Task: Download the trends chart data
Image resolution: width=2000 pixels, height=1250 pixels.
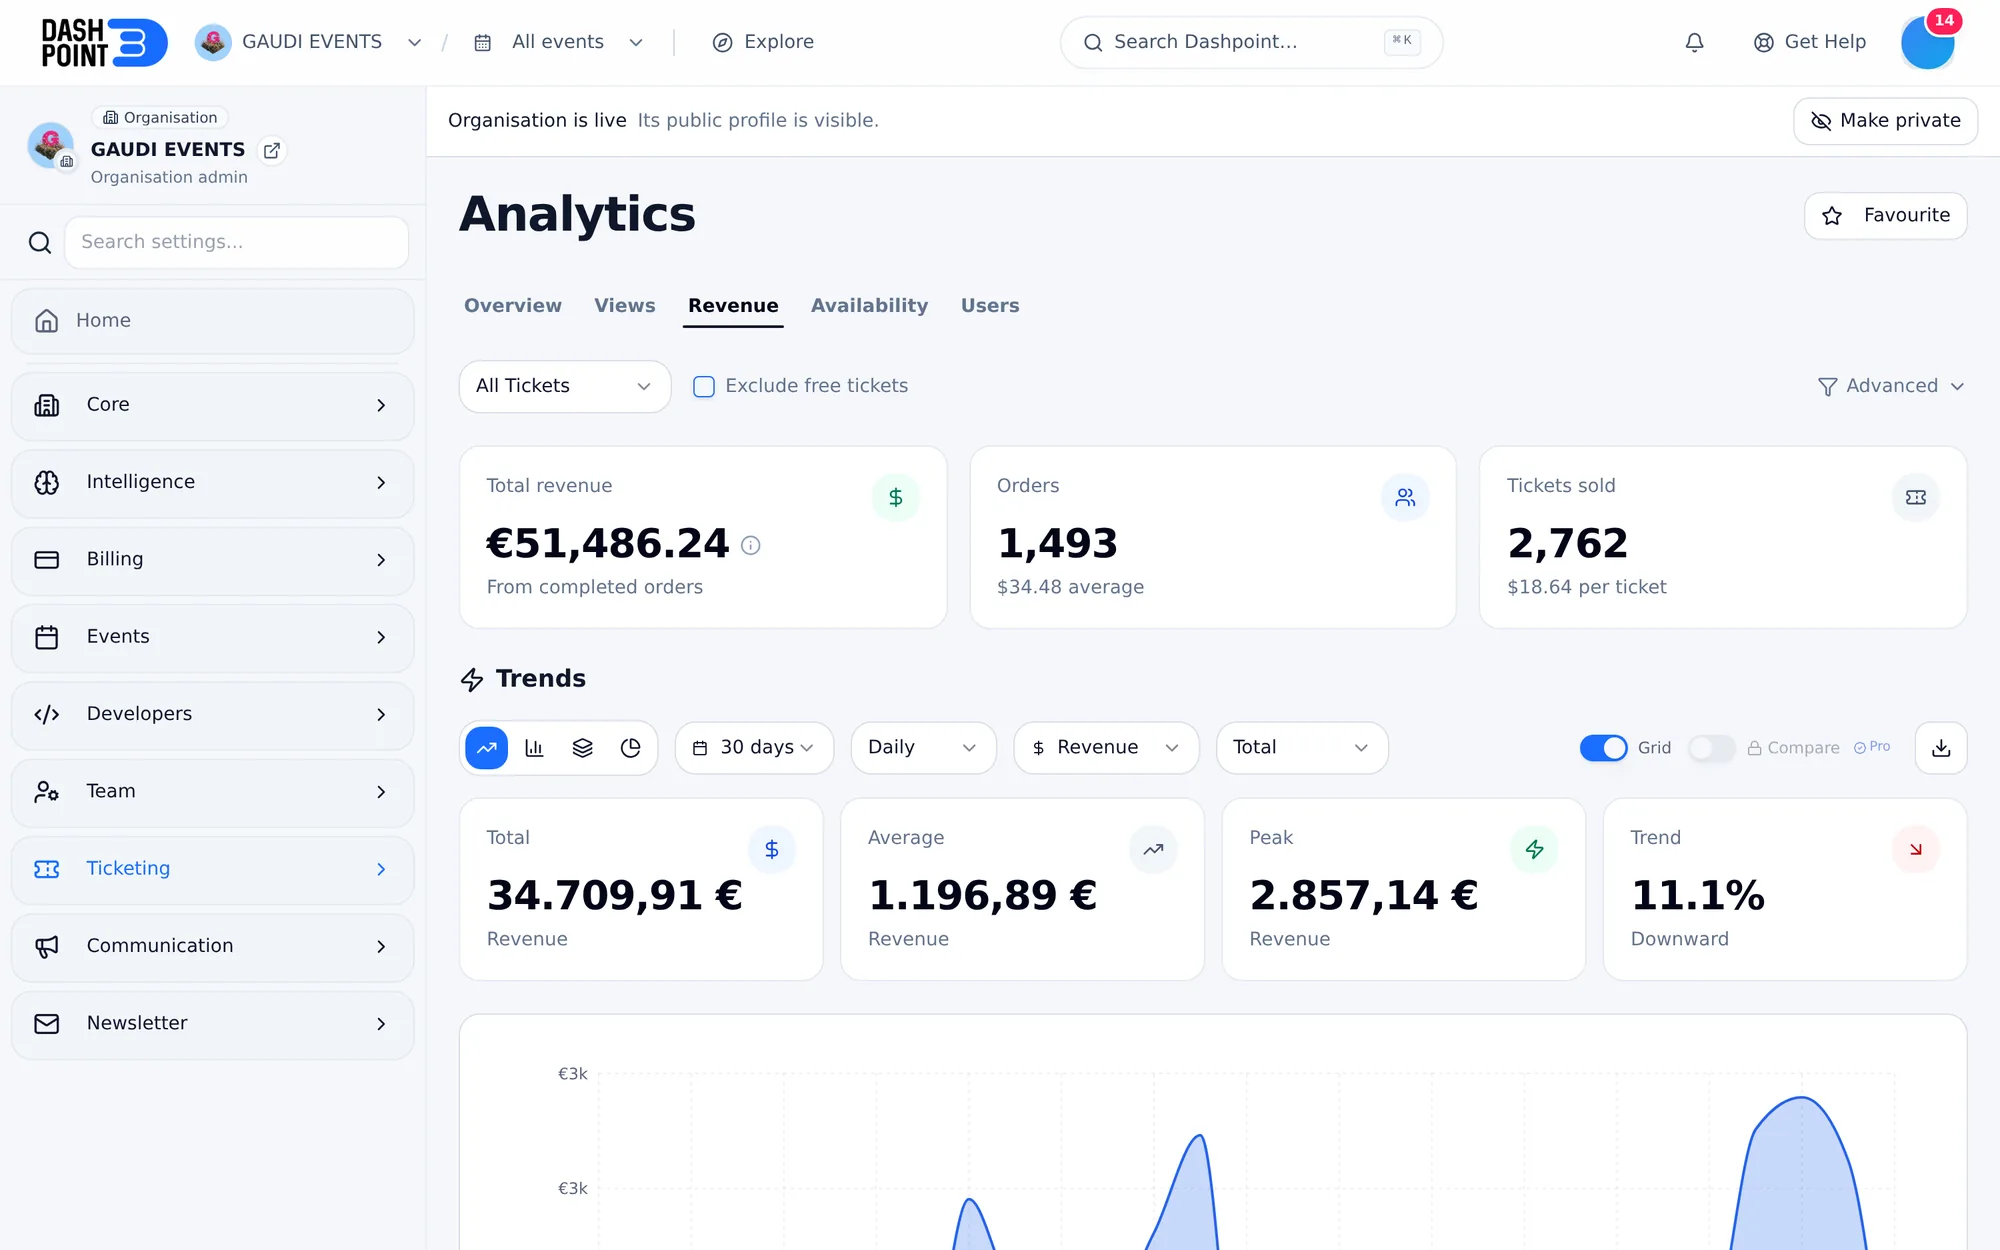Action: tap(1941, 748)
